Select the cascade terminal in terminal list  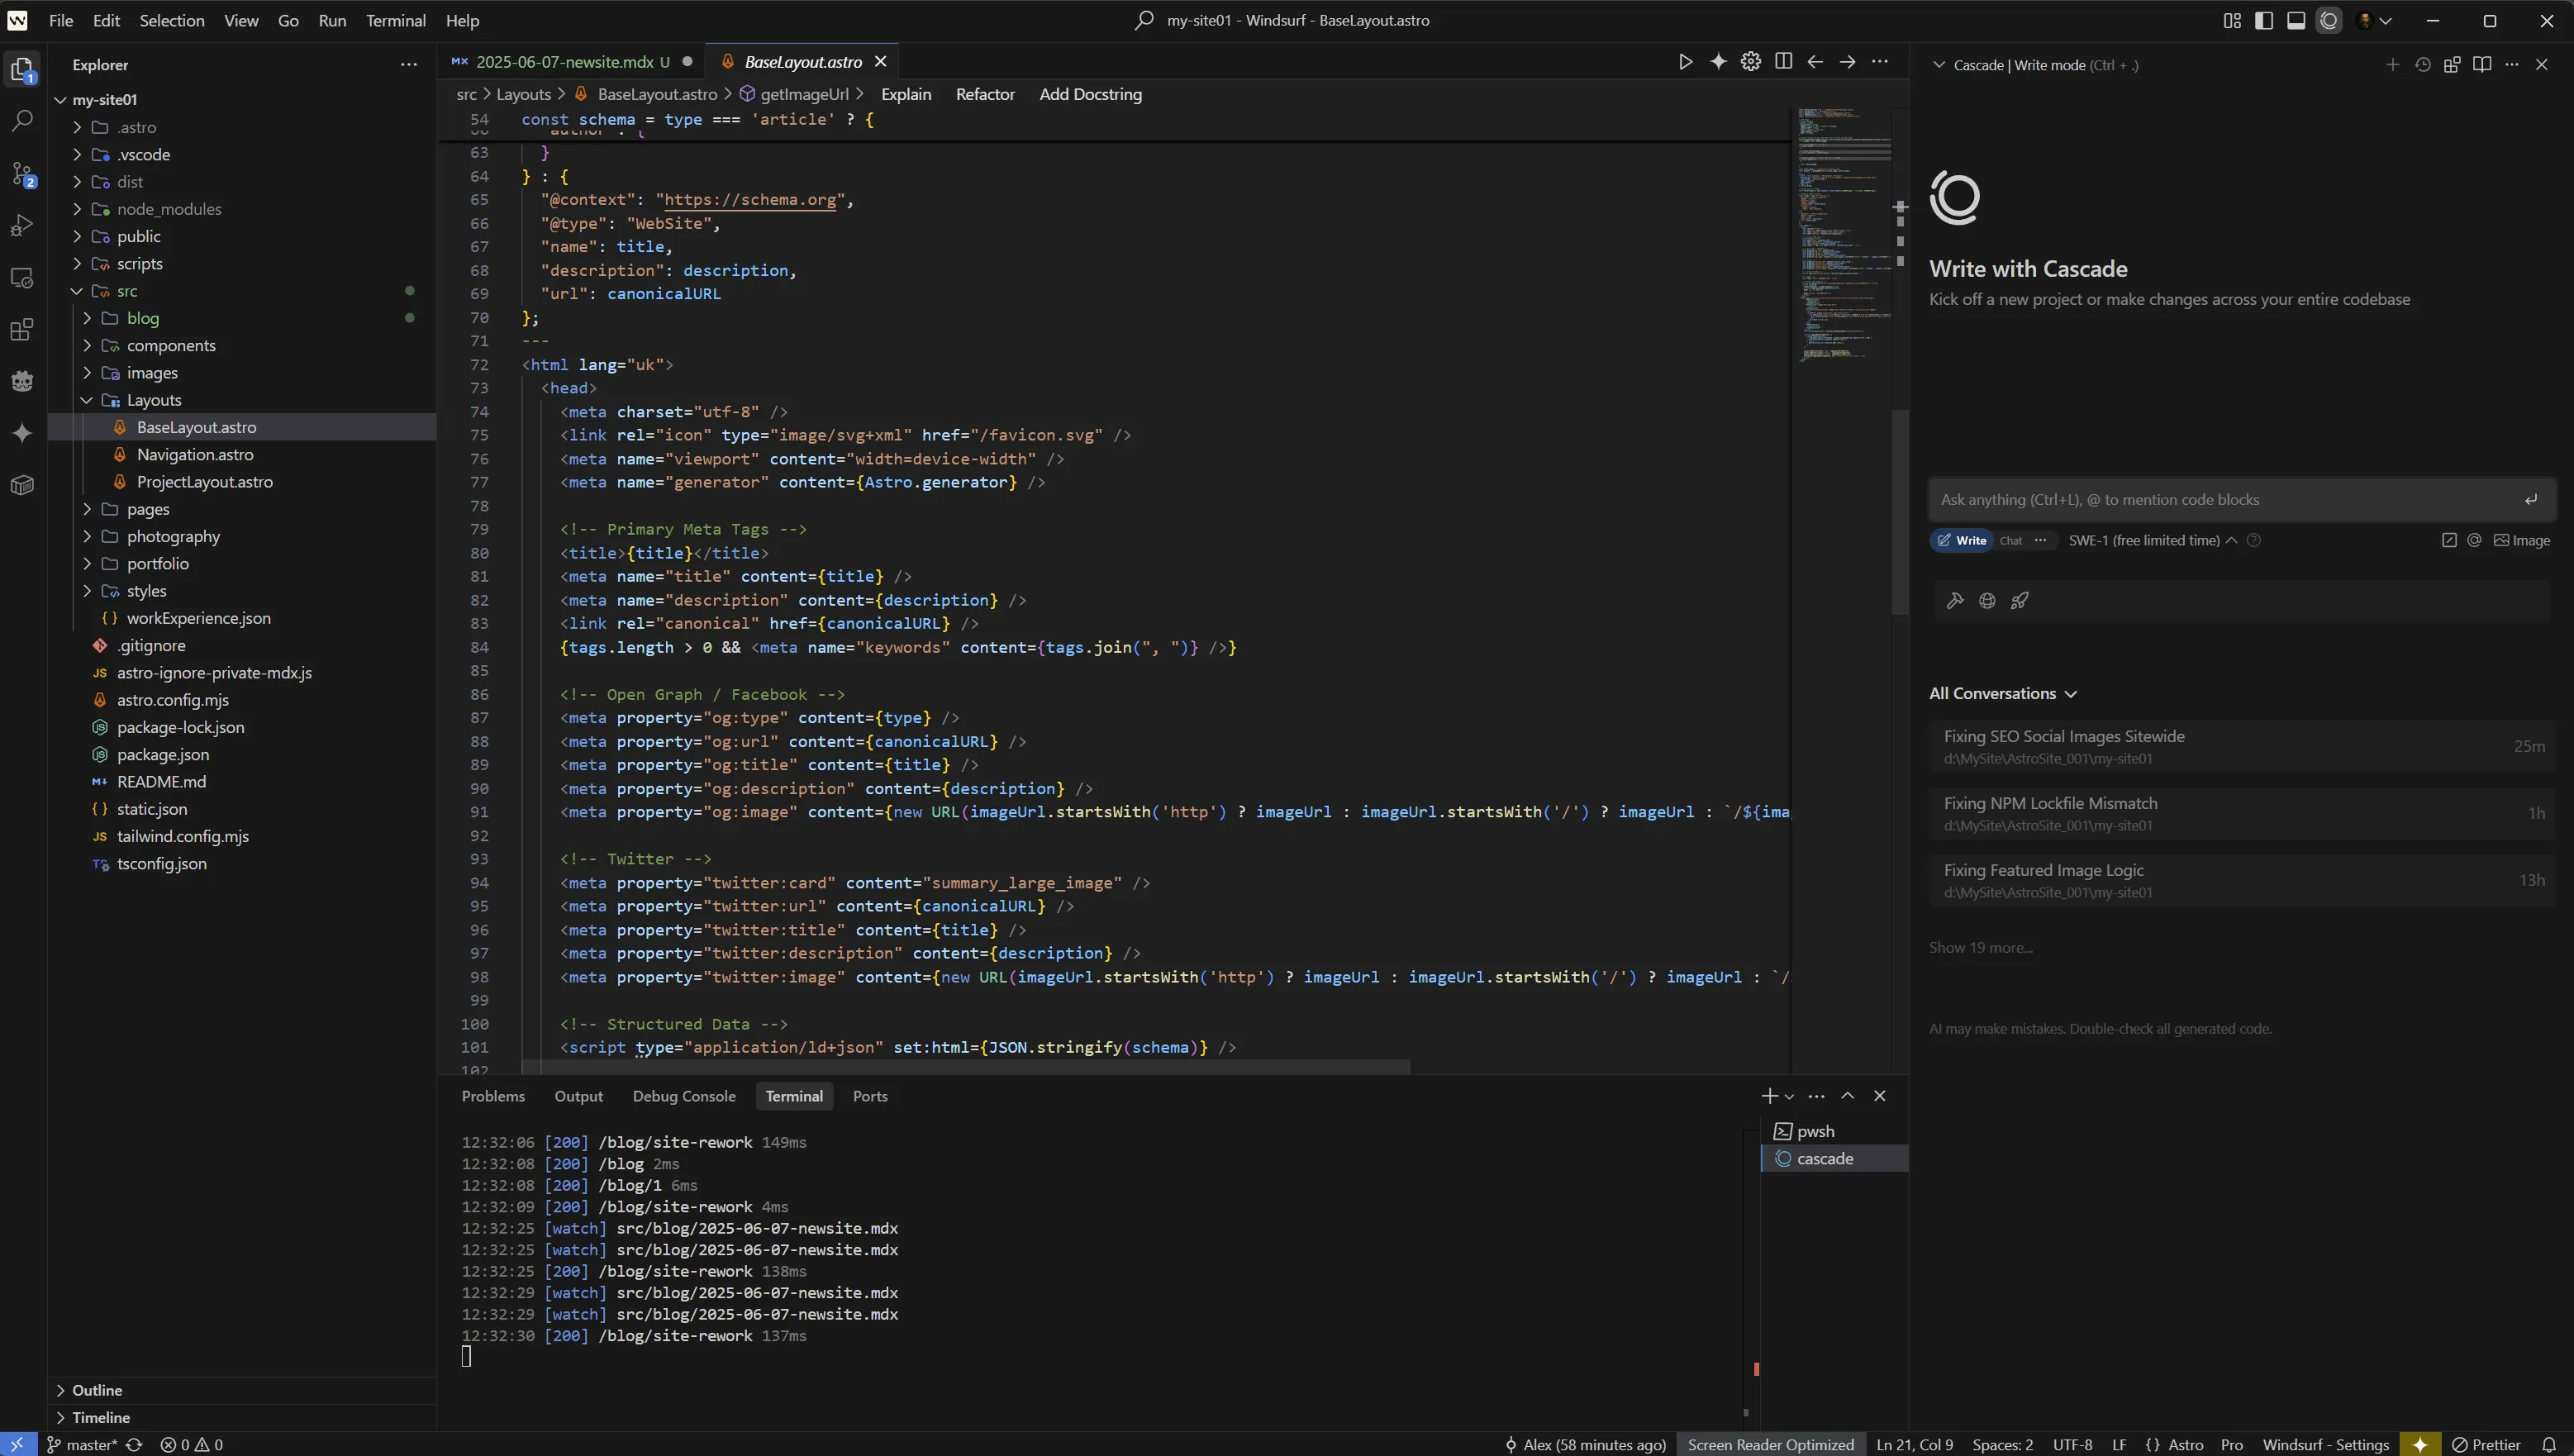(x=1835, y=1158)
